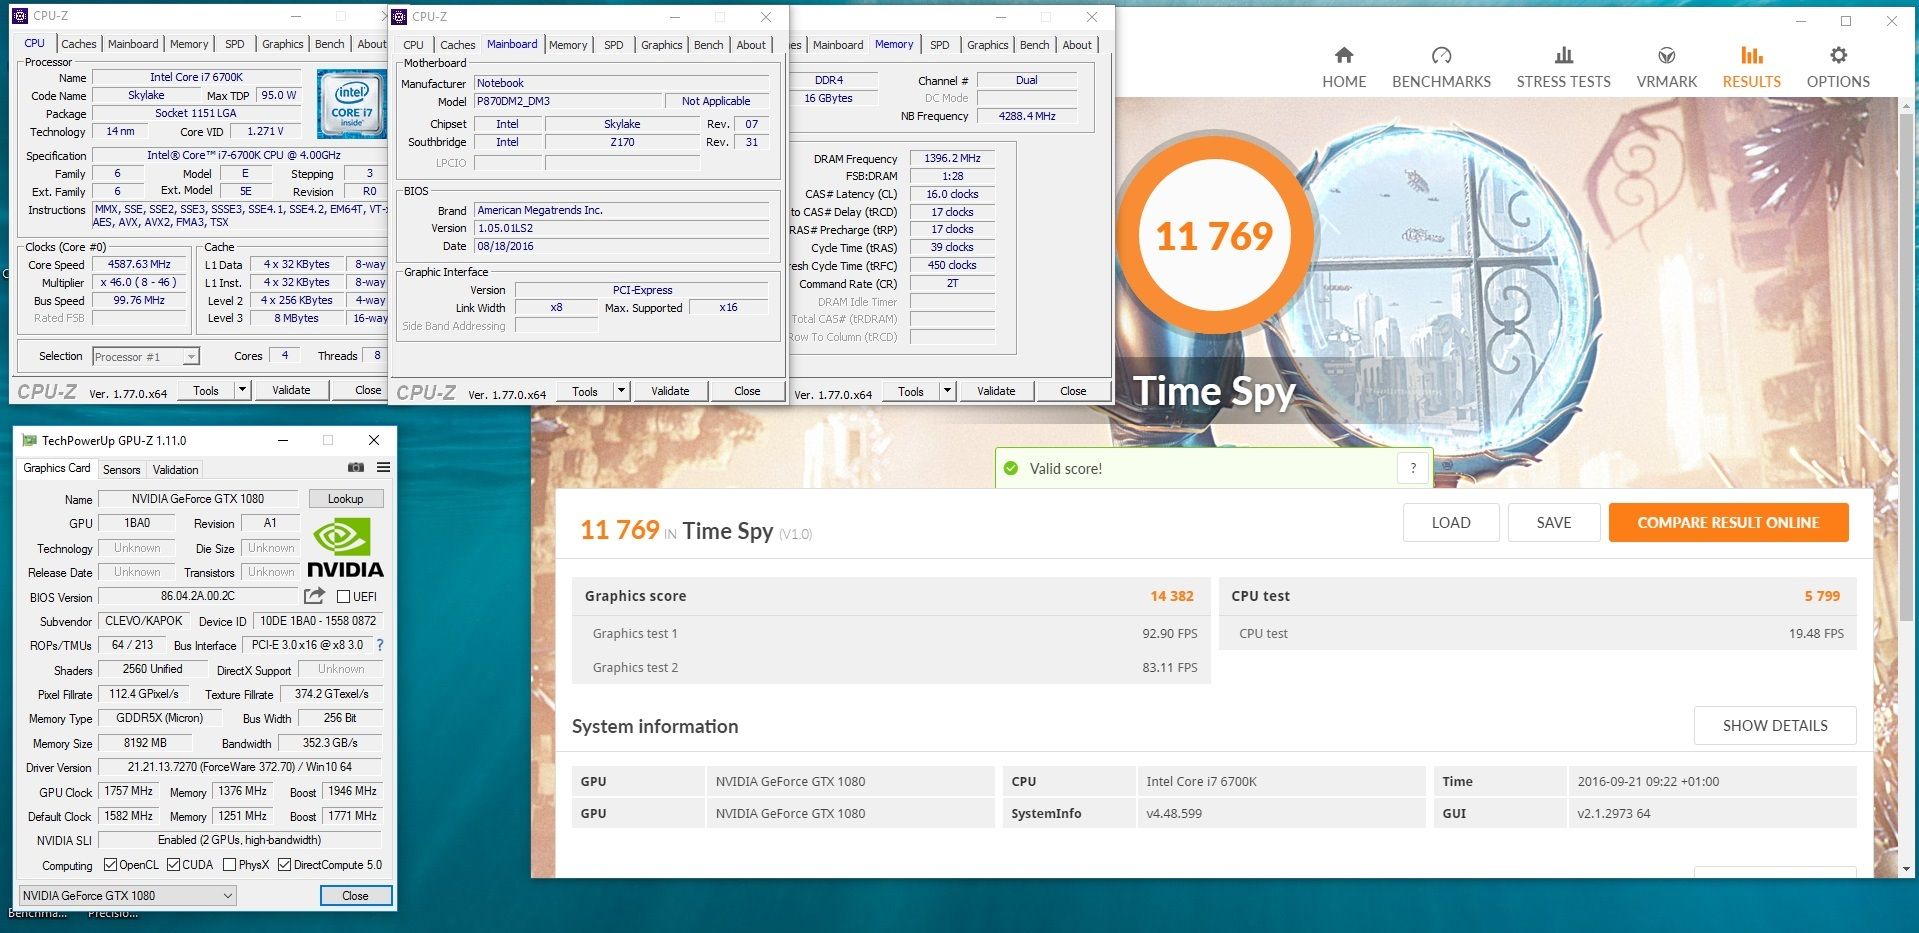This screenshot has height=933, width=1919.
Task: Open the 3DMark Home icon
Action: pyautogui.click(x=1343, y=55)
